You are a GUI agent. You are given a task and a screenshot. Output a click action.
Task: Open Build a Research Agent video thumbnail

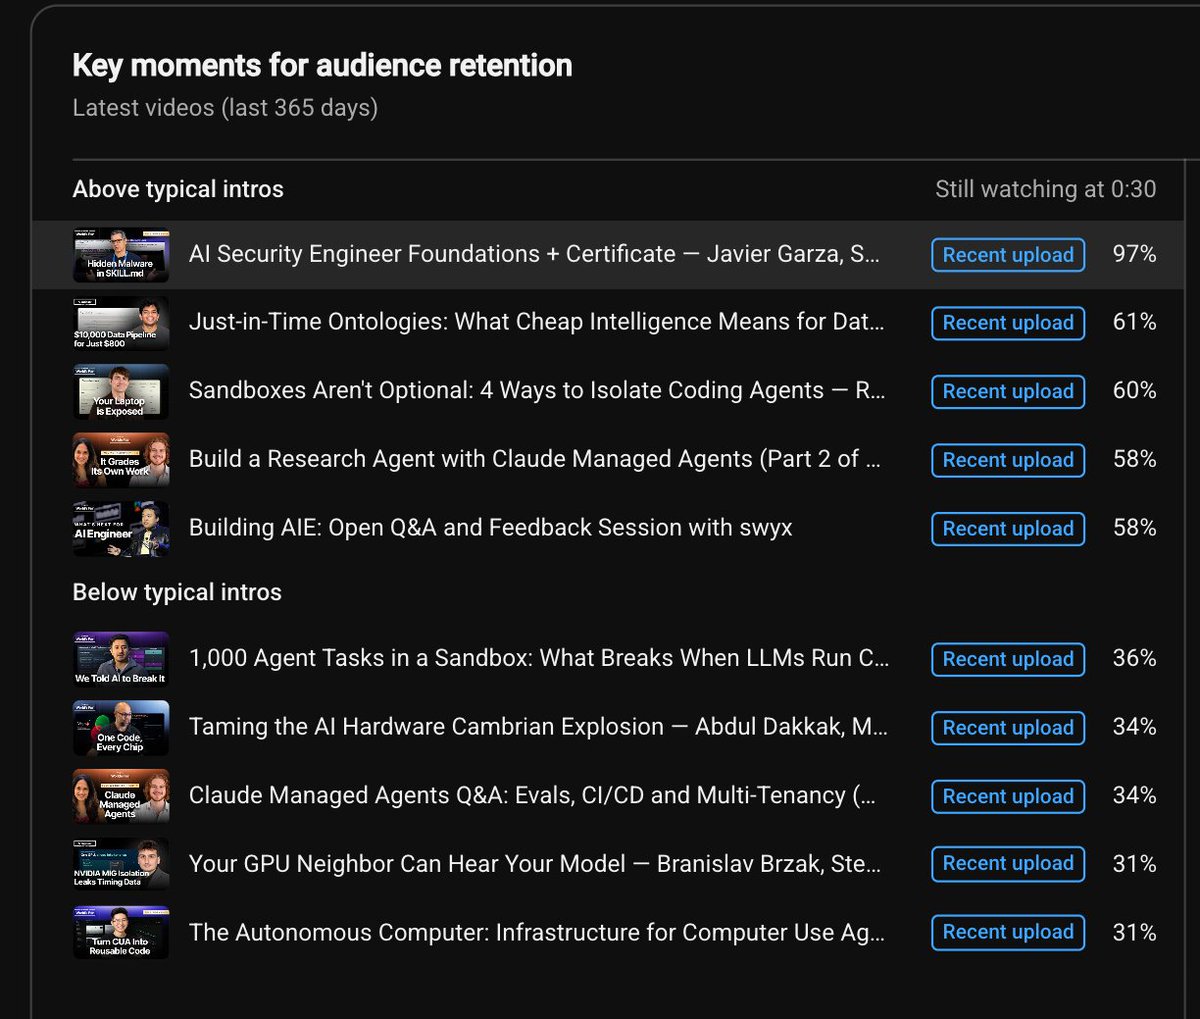coord(121,460)
